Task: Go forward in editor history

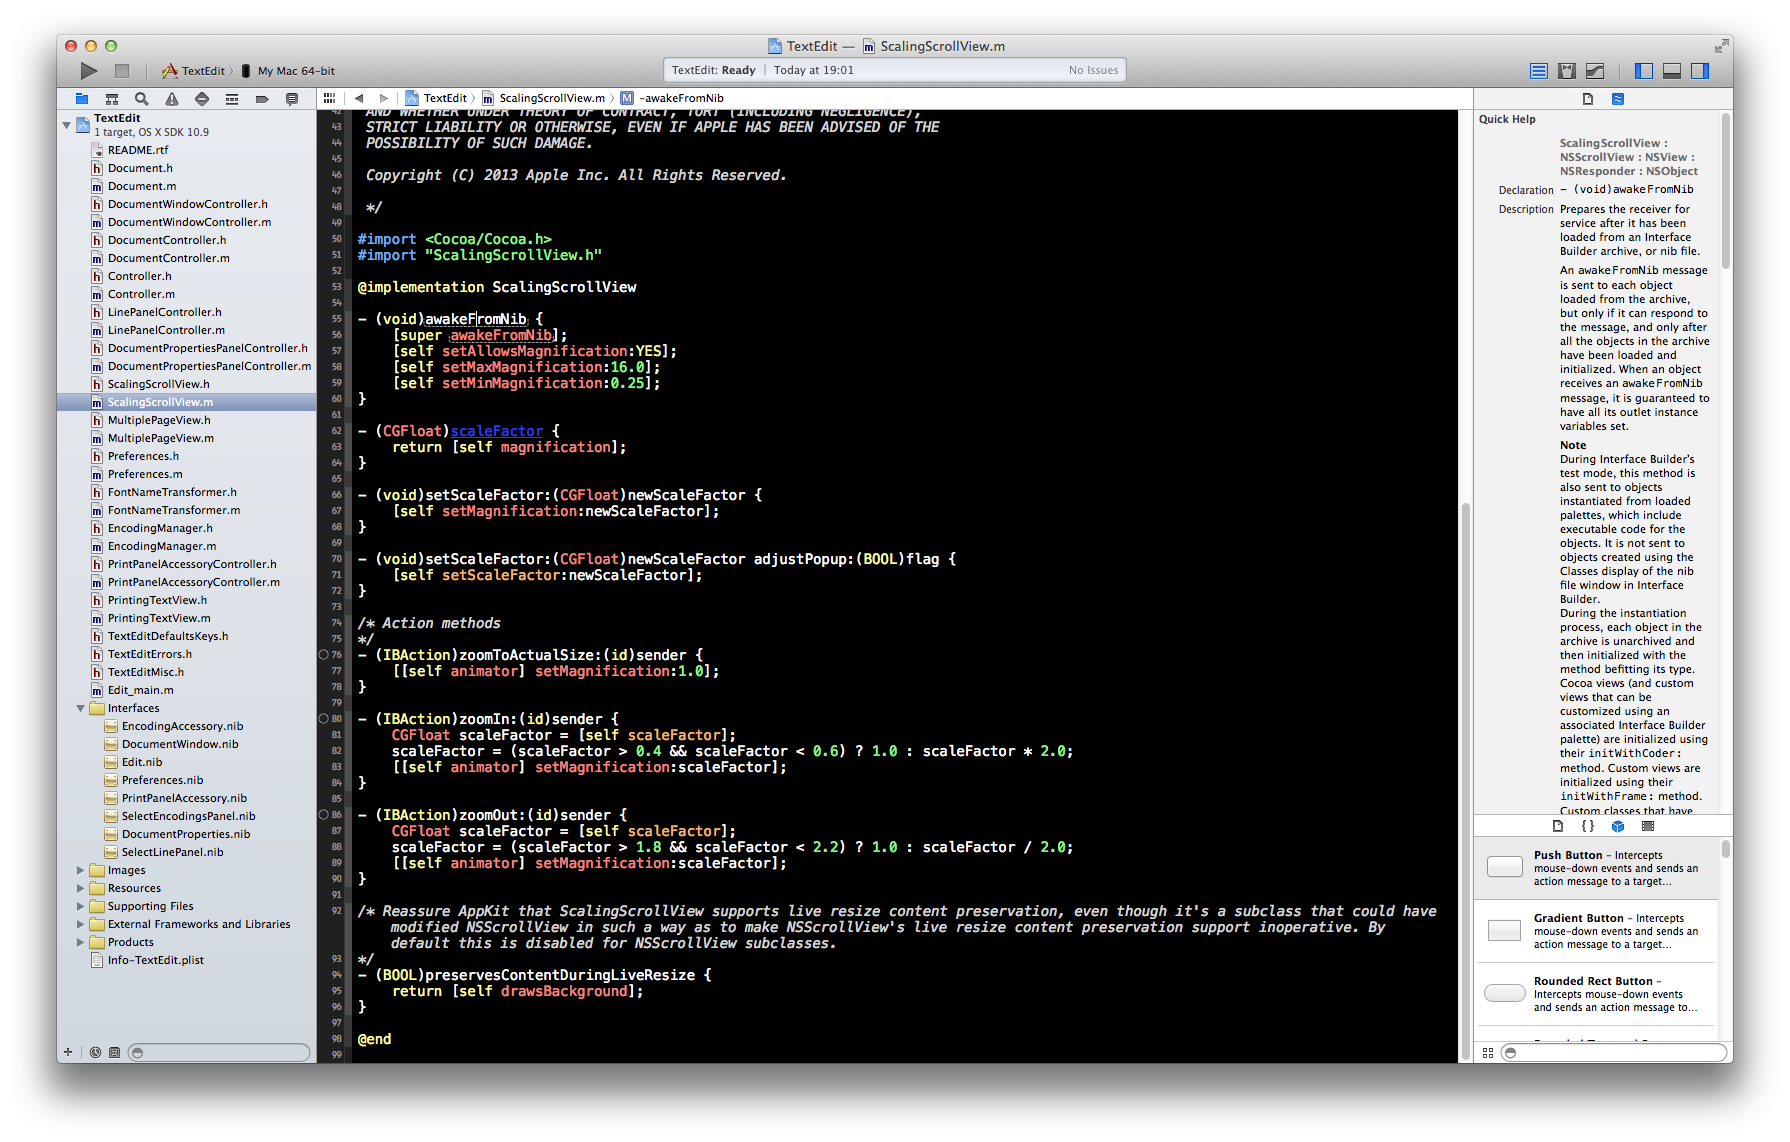Action: click(384, 98)
